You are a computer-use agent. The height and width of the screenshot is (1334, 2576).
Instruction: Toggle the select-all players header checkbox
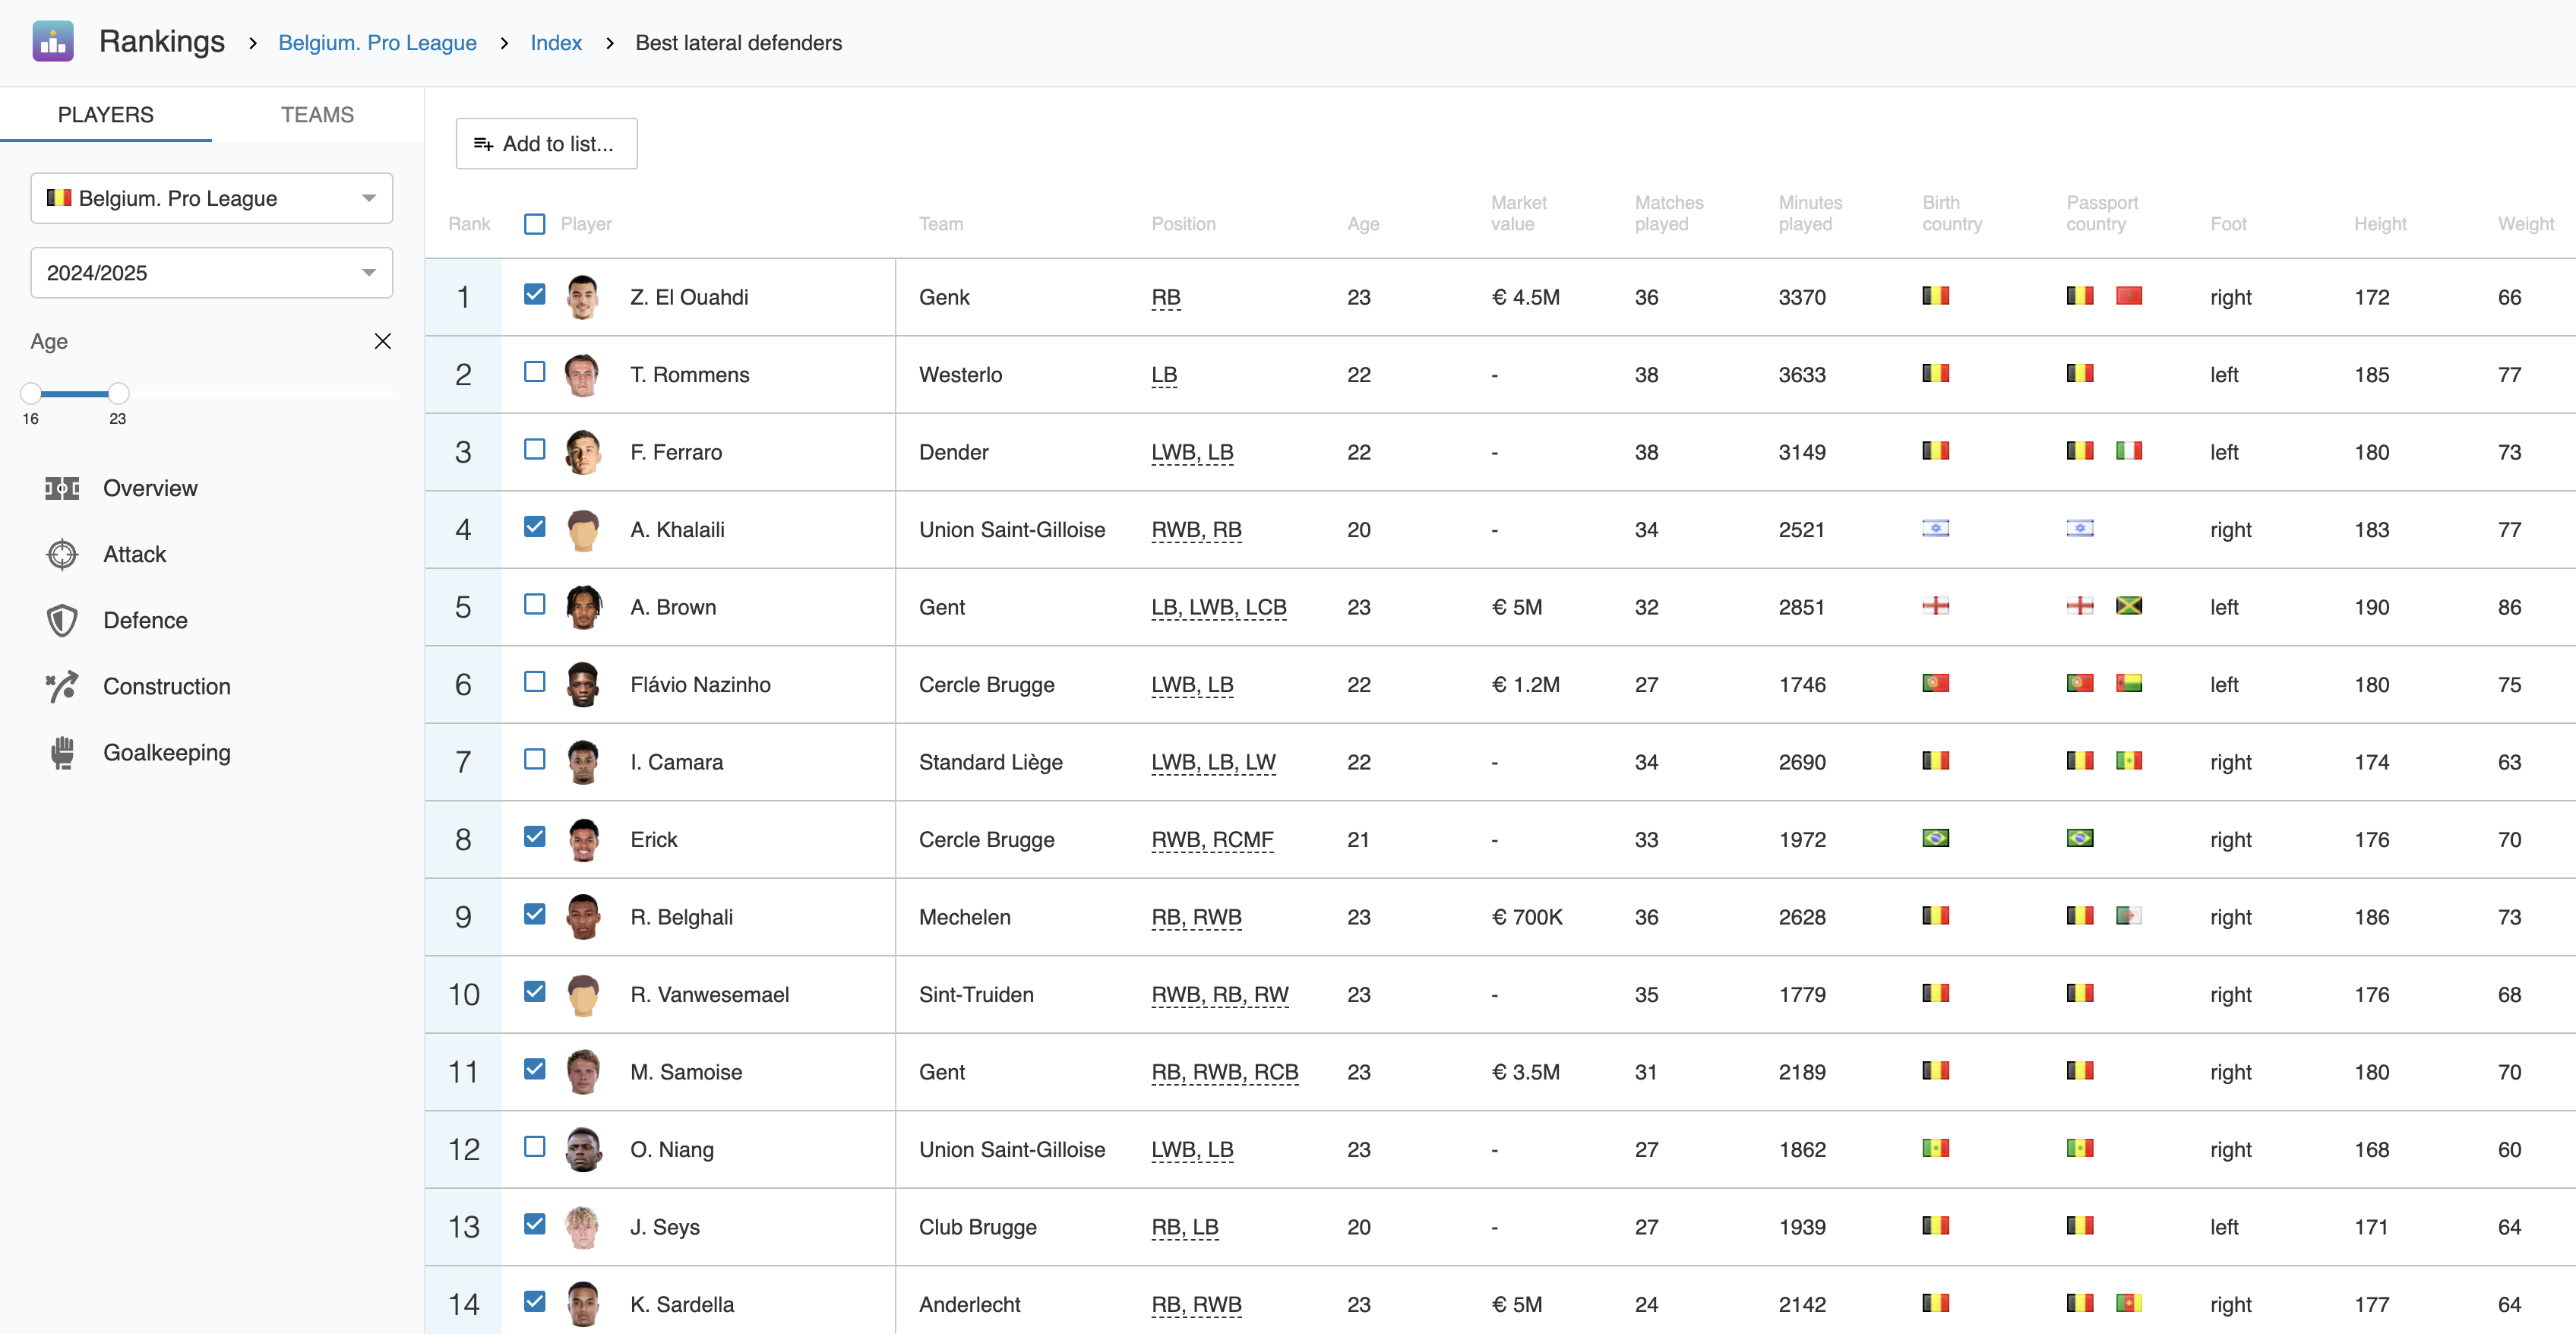click(x=535, y=224)
